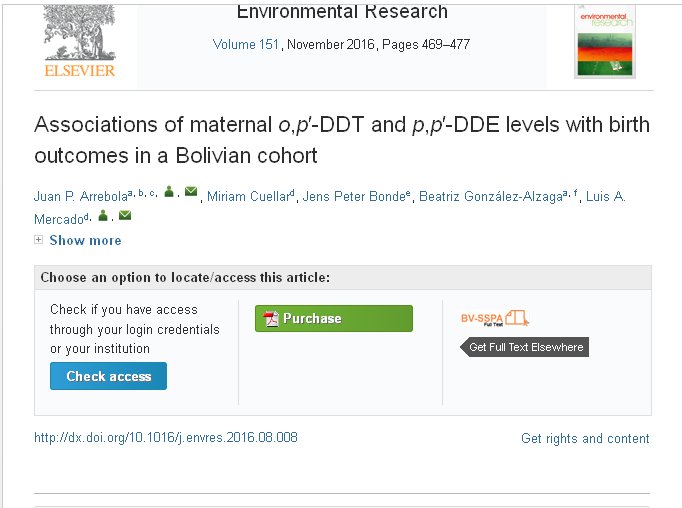Click the email envelope icon next to Arrebola
Viewport: 682px width, 508px height.
[x=191, y=192]
